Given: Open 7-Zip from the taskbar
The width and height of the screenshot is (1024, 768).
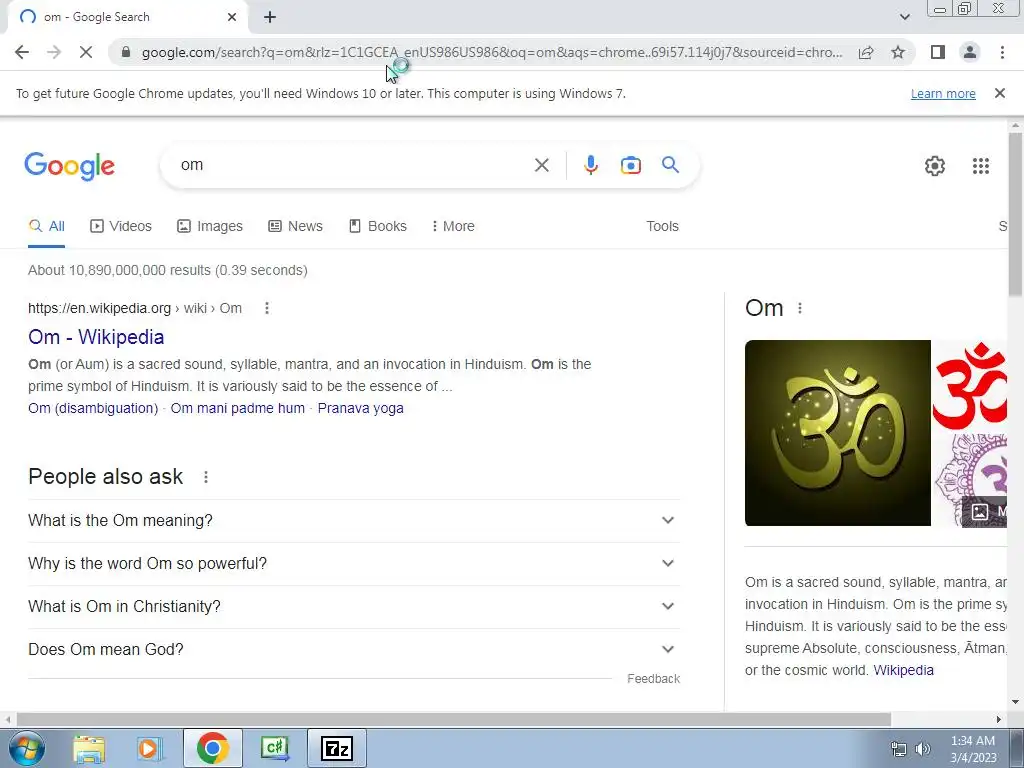Looking at the screenshot, I should coord(336,748).
